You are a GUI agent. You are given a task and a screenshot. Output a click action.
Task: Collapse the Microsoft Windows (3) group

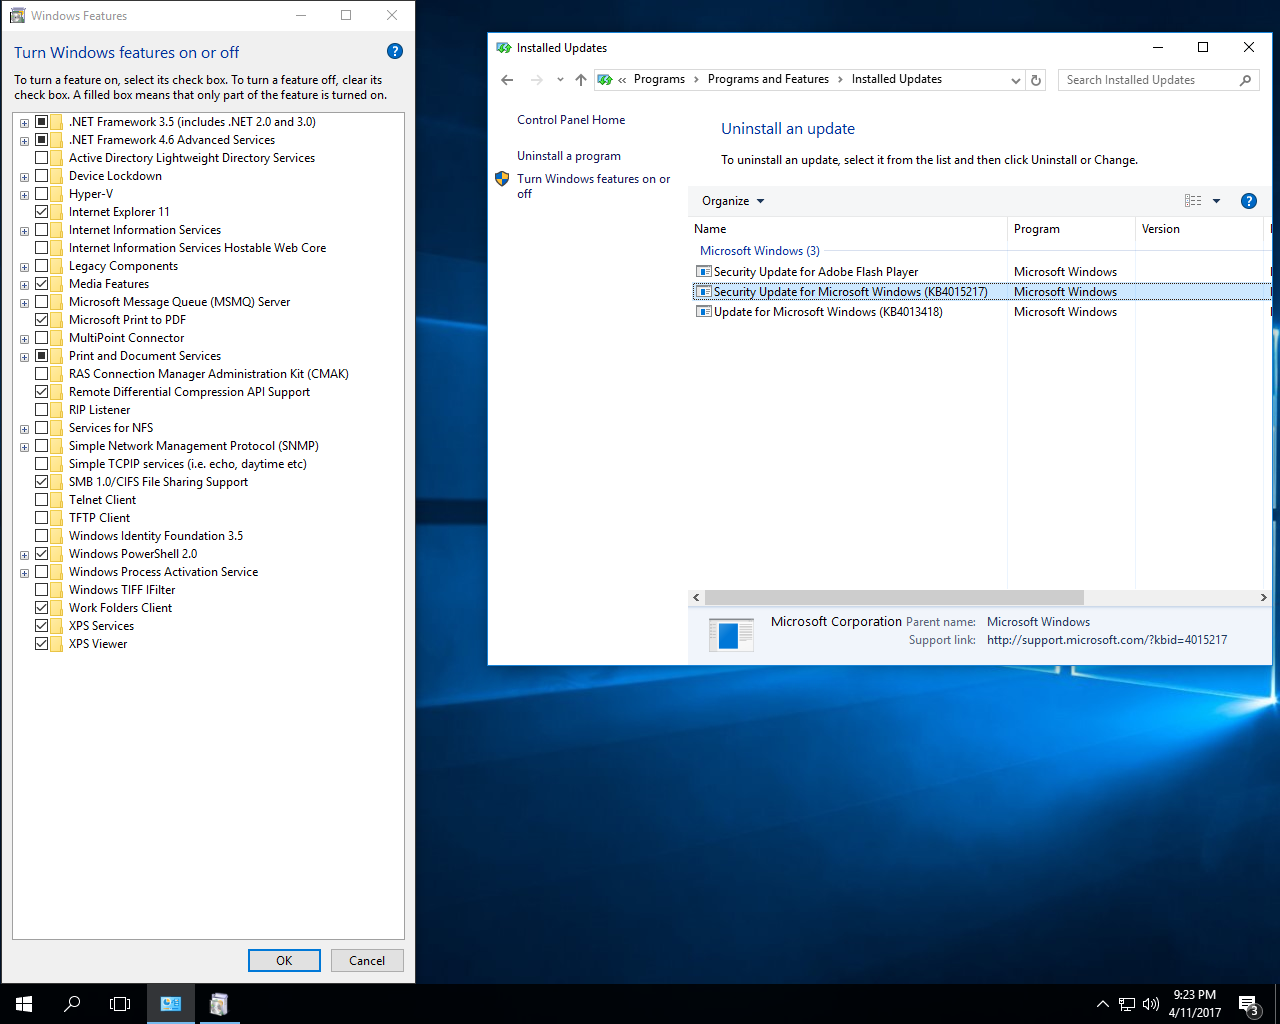click(759, 251)
